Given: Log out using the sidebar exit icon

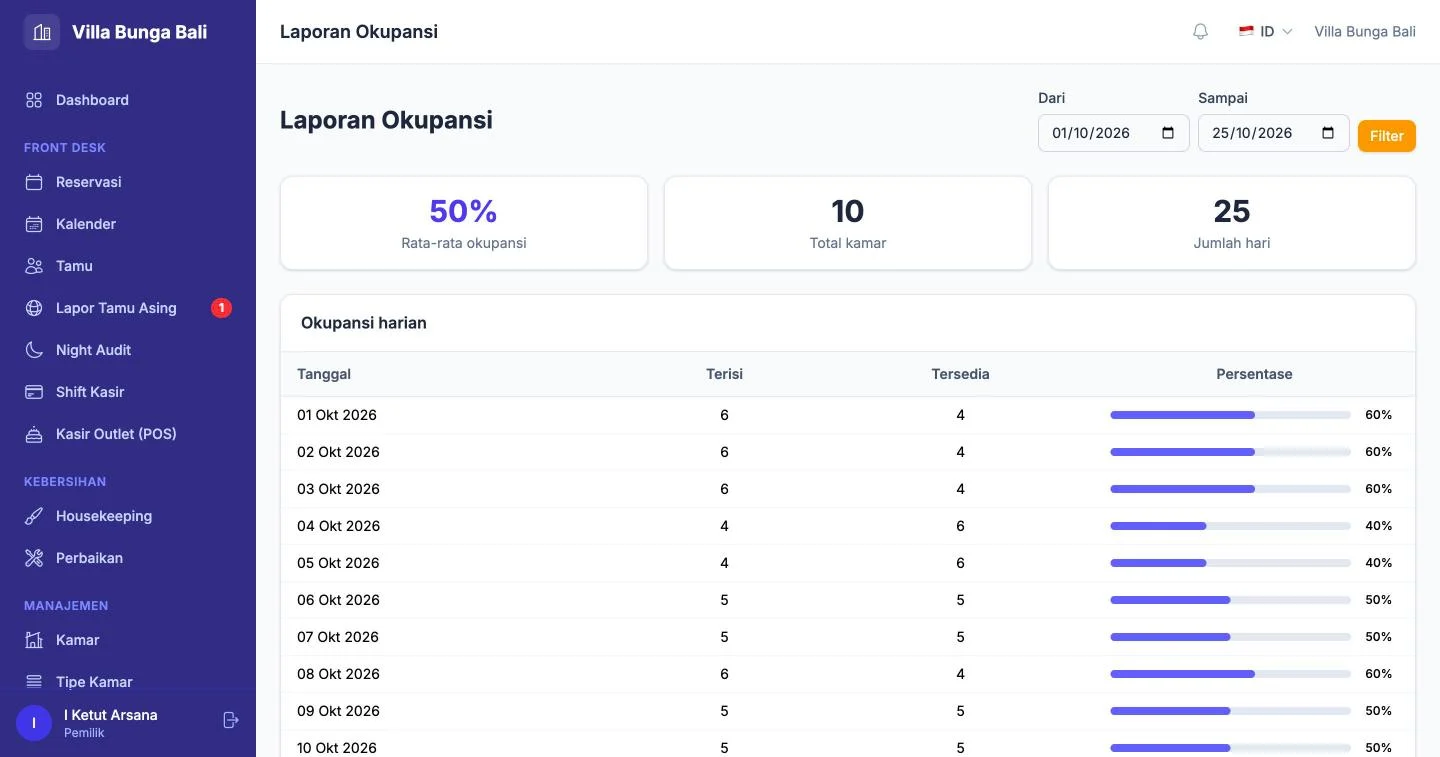Looking at the screenshot, I should point(231,720).
